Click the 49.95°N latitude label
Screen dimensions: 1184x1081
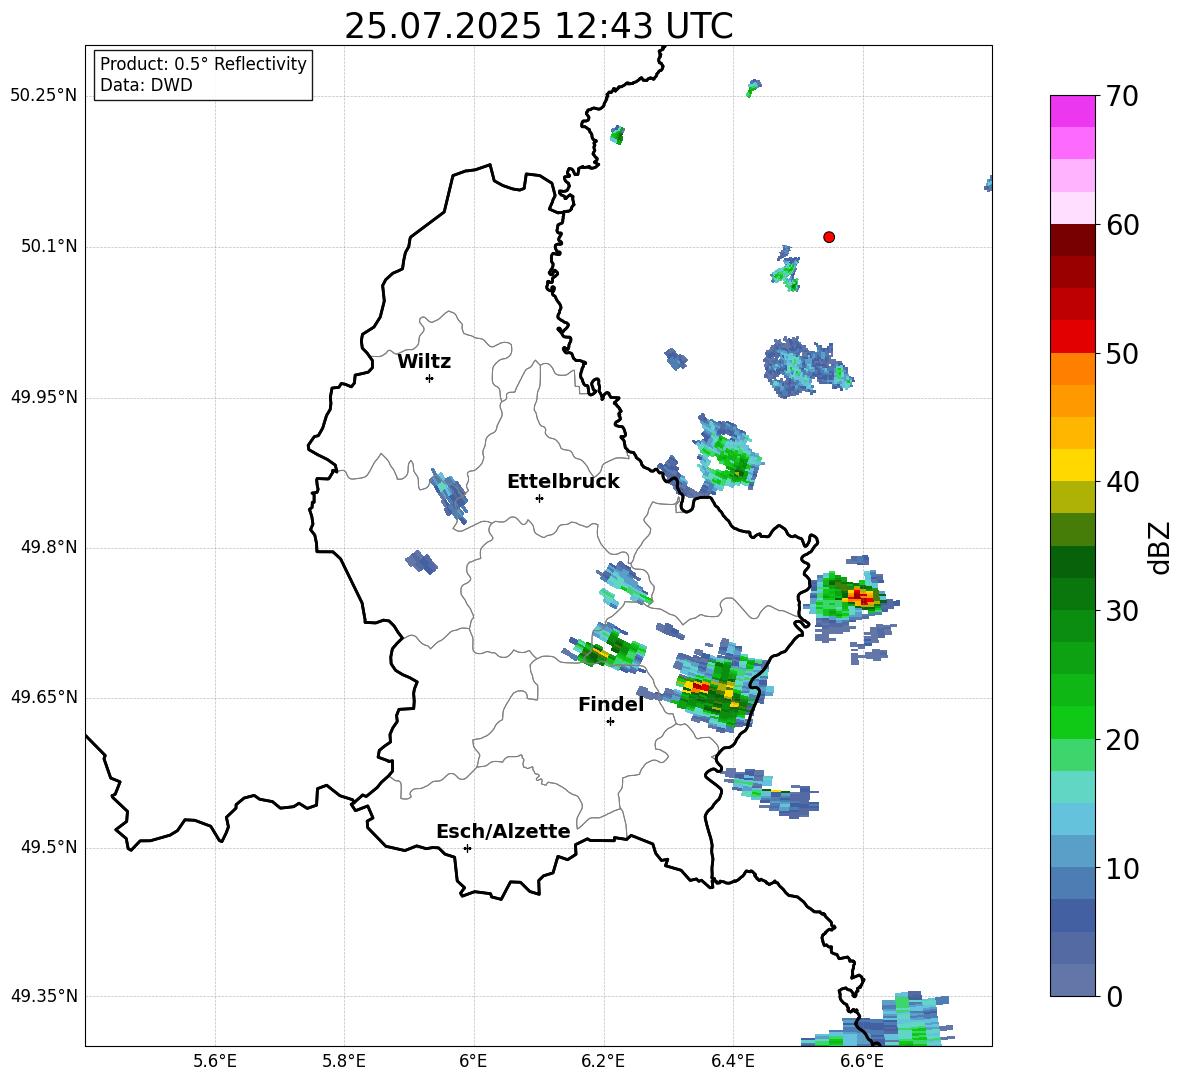click(44, 397)
